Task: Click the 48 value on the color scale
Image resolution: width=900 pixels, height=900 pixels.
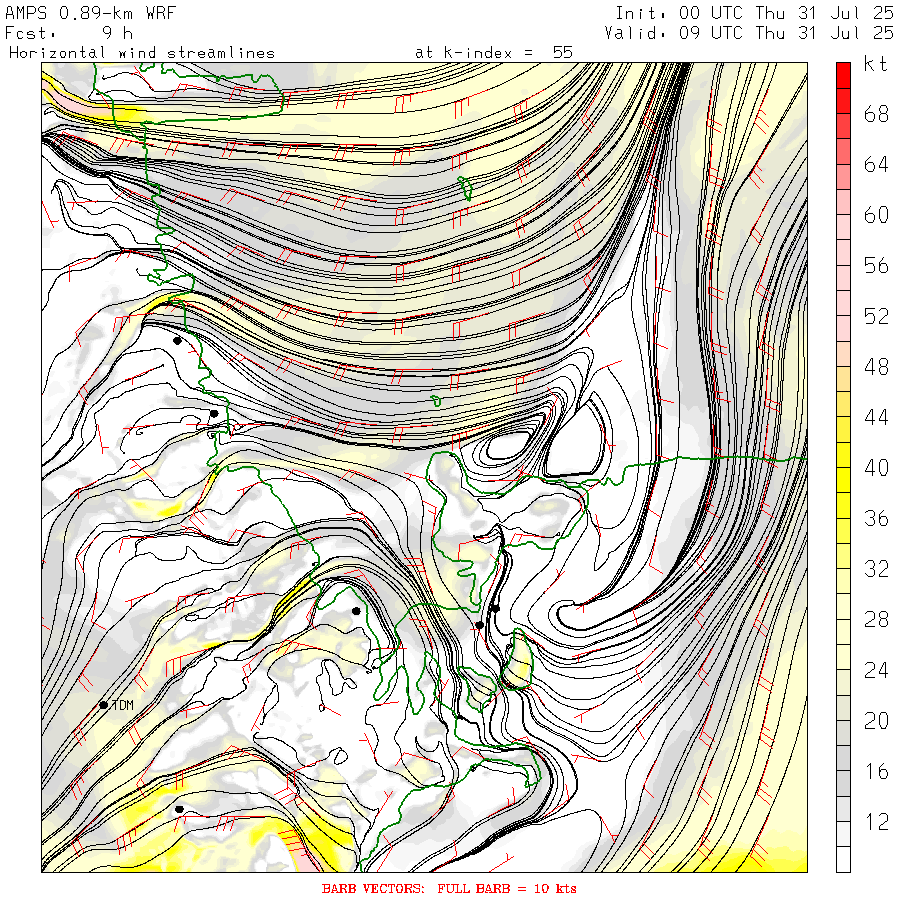Action: point(876,367)
